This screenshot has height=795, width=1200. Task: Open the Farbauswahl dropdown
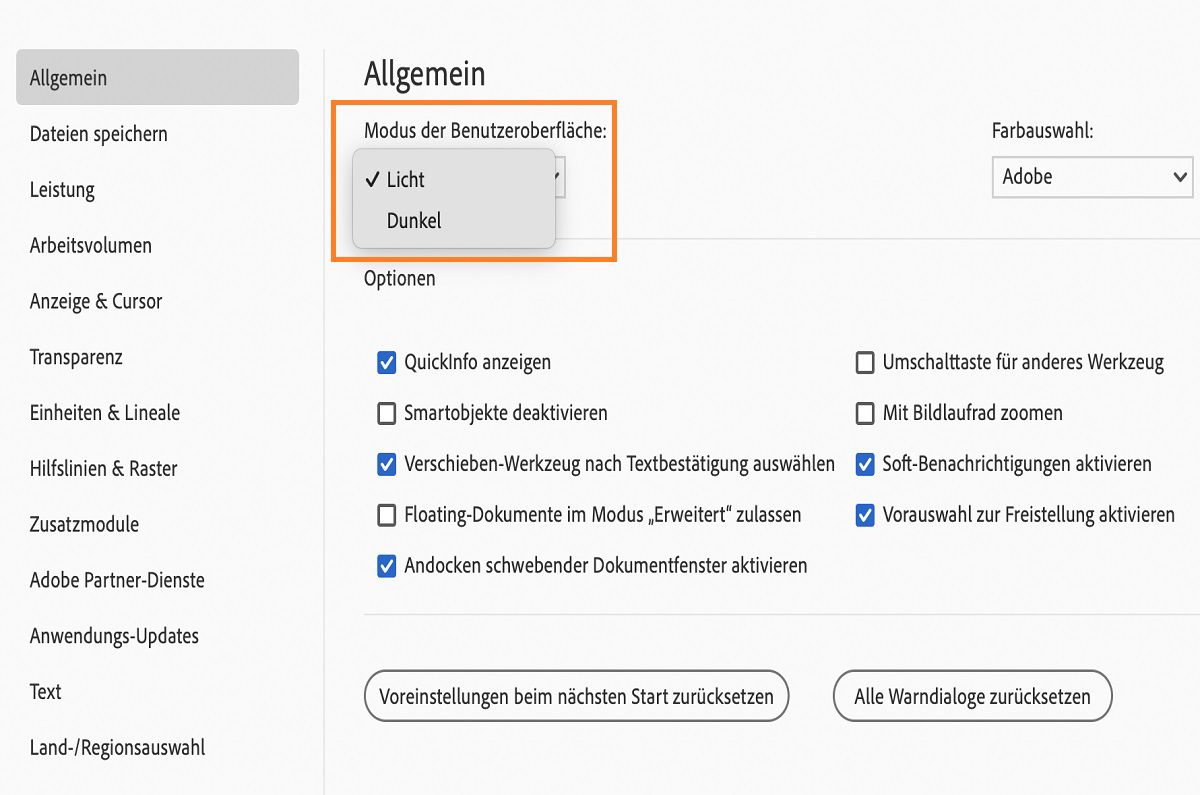click(x=1092, y=177)
